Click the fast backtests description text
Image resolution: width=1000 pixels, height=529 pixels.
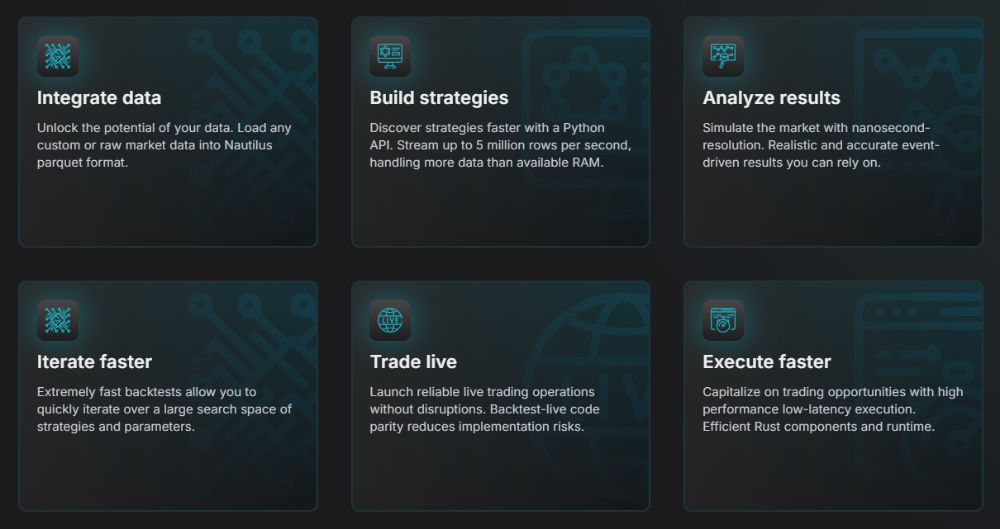pos(164,409)
